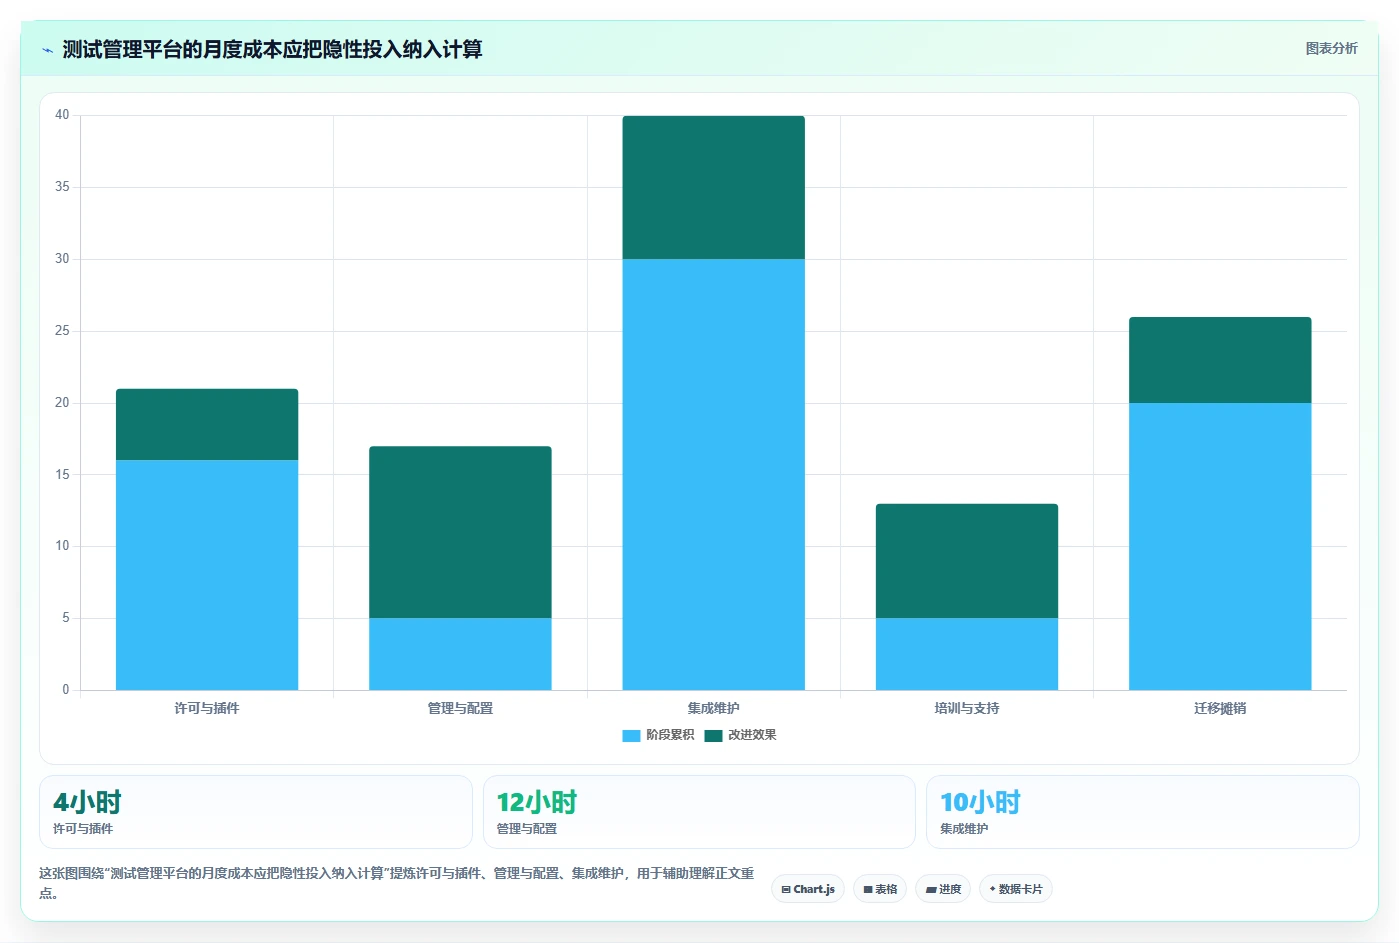Select the dark green segment for 集成维护

[x=713, y=187]
